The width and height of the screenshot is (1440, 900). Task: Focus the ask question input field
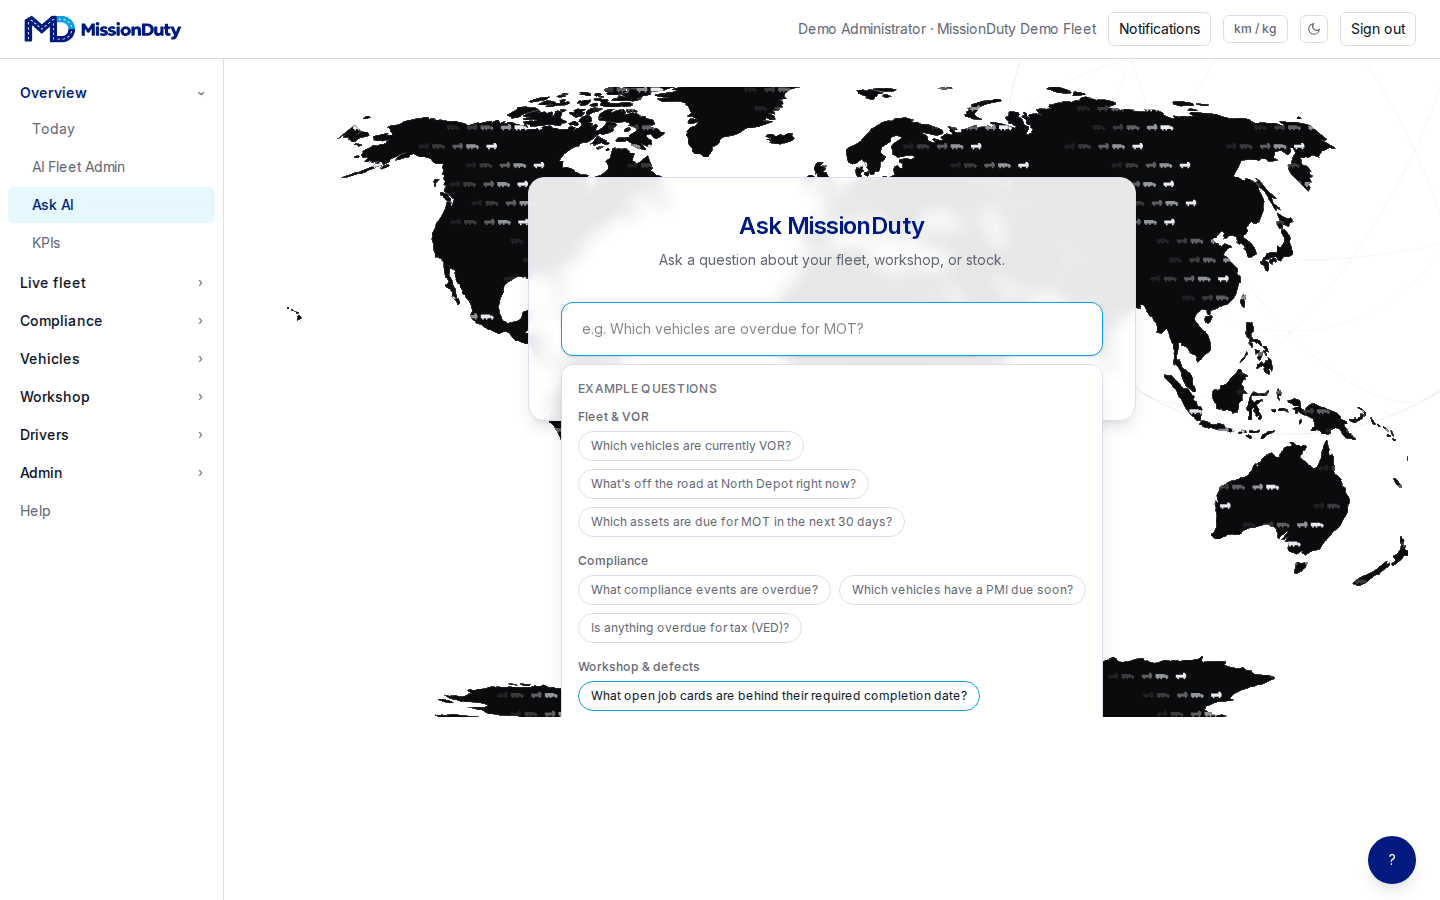832,329
